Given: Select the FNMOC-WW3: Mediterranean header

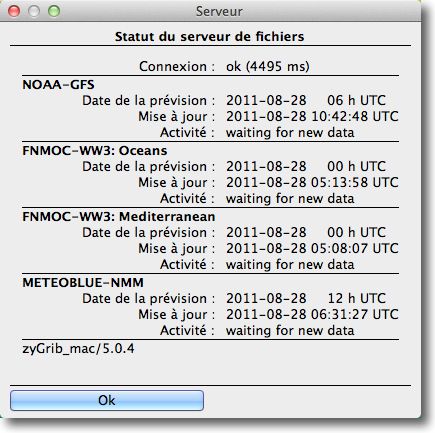Looking at the screenshot, I should coord(119,216).
